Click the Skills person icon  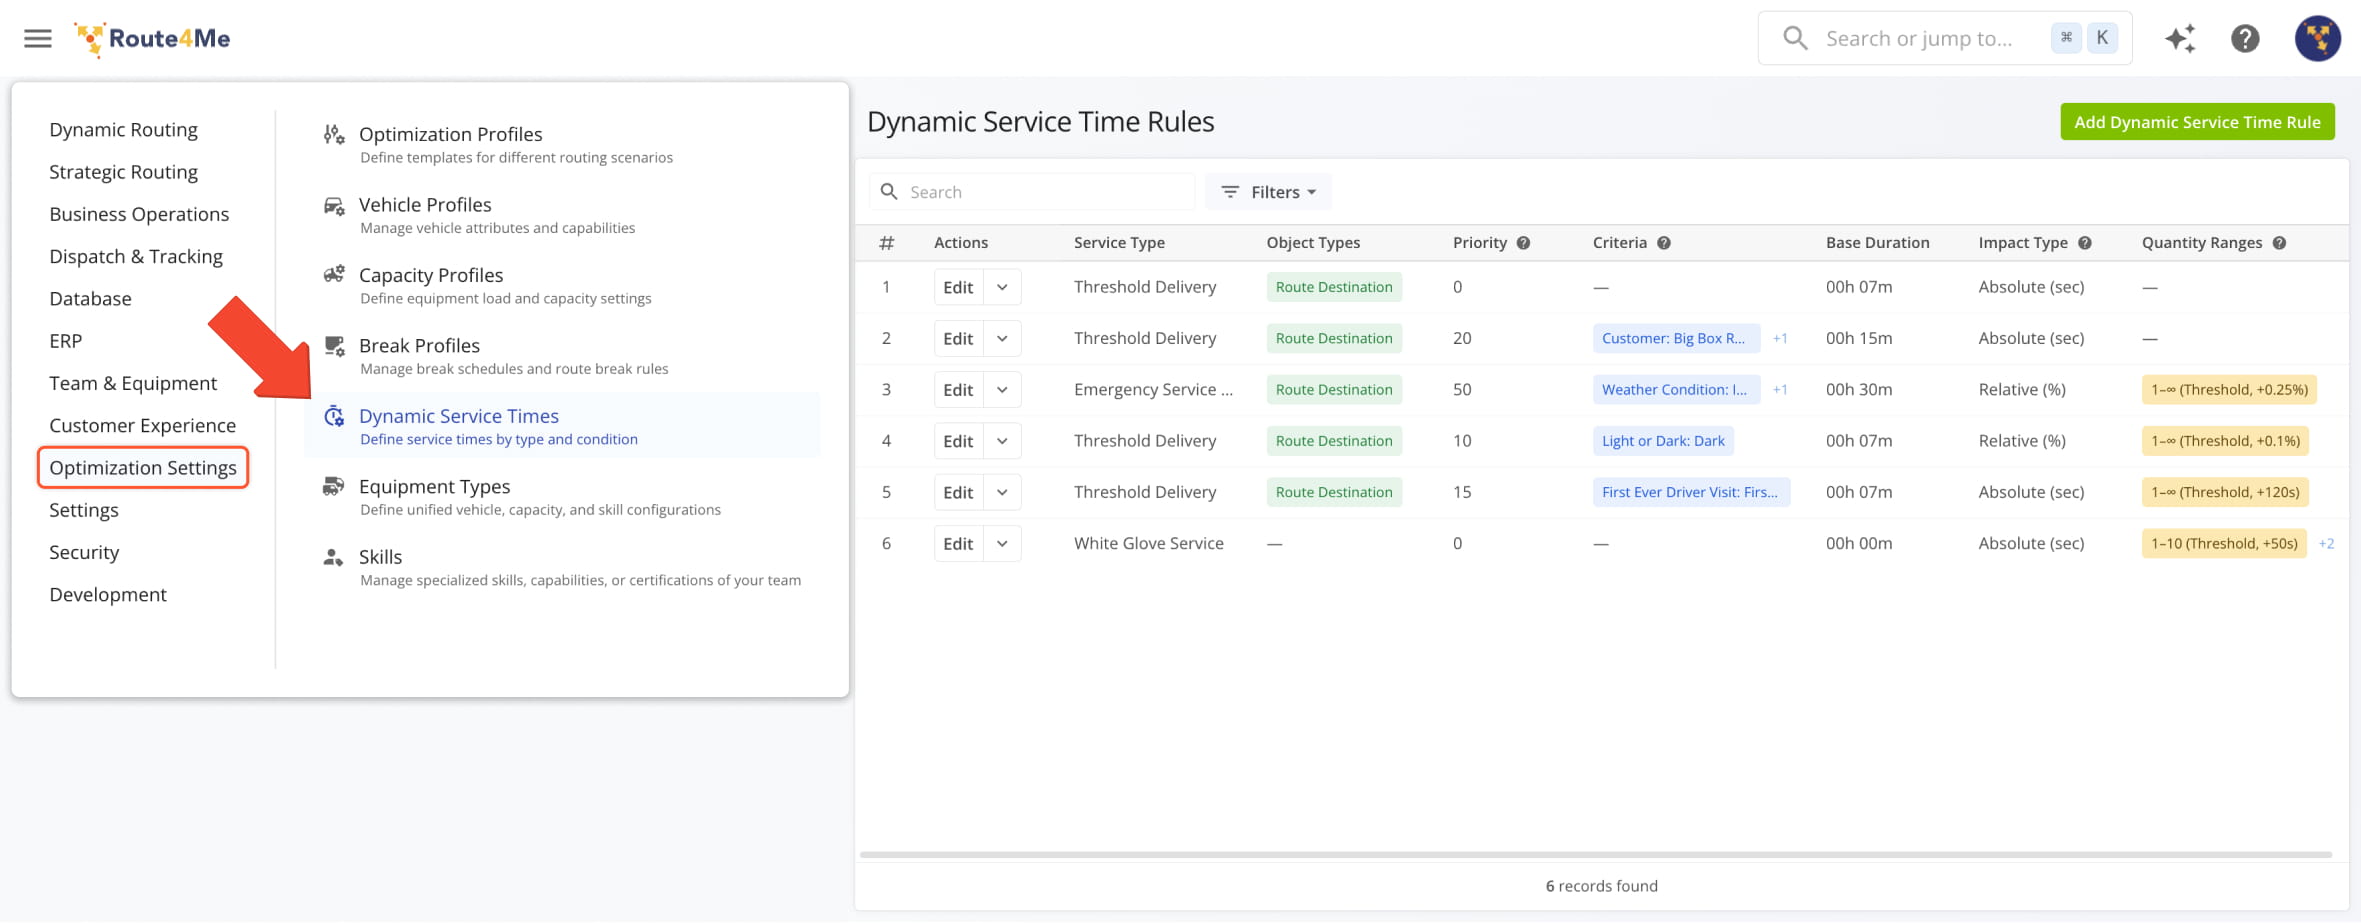tap(334, 557)
